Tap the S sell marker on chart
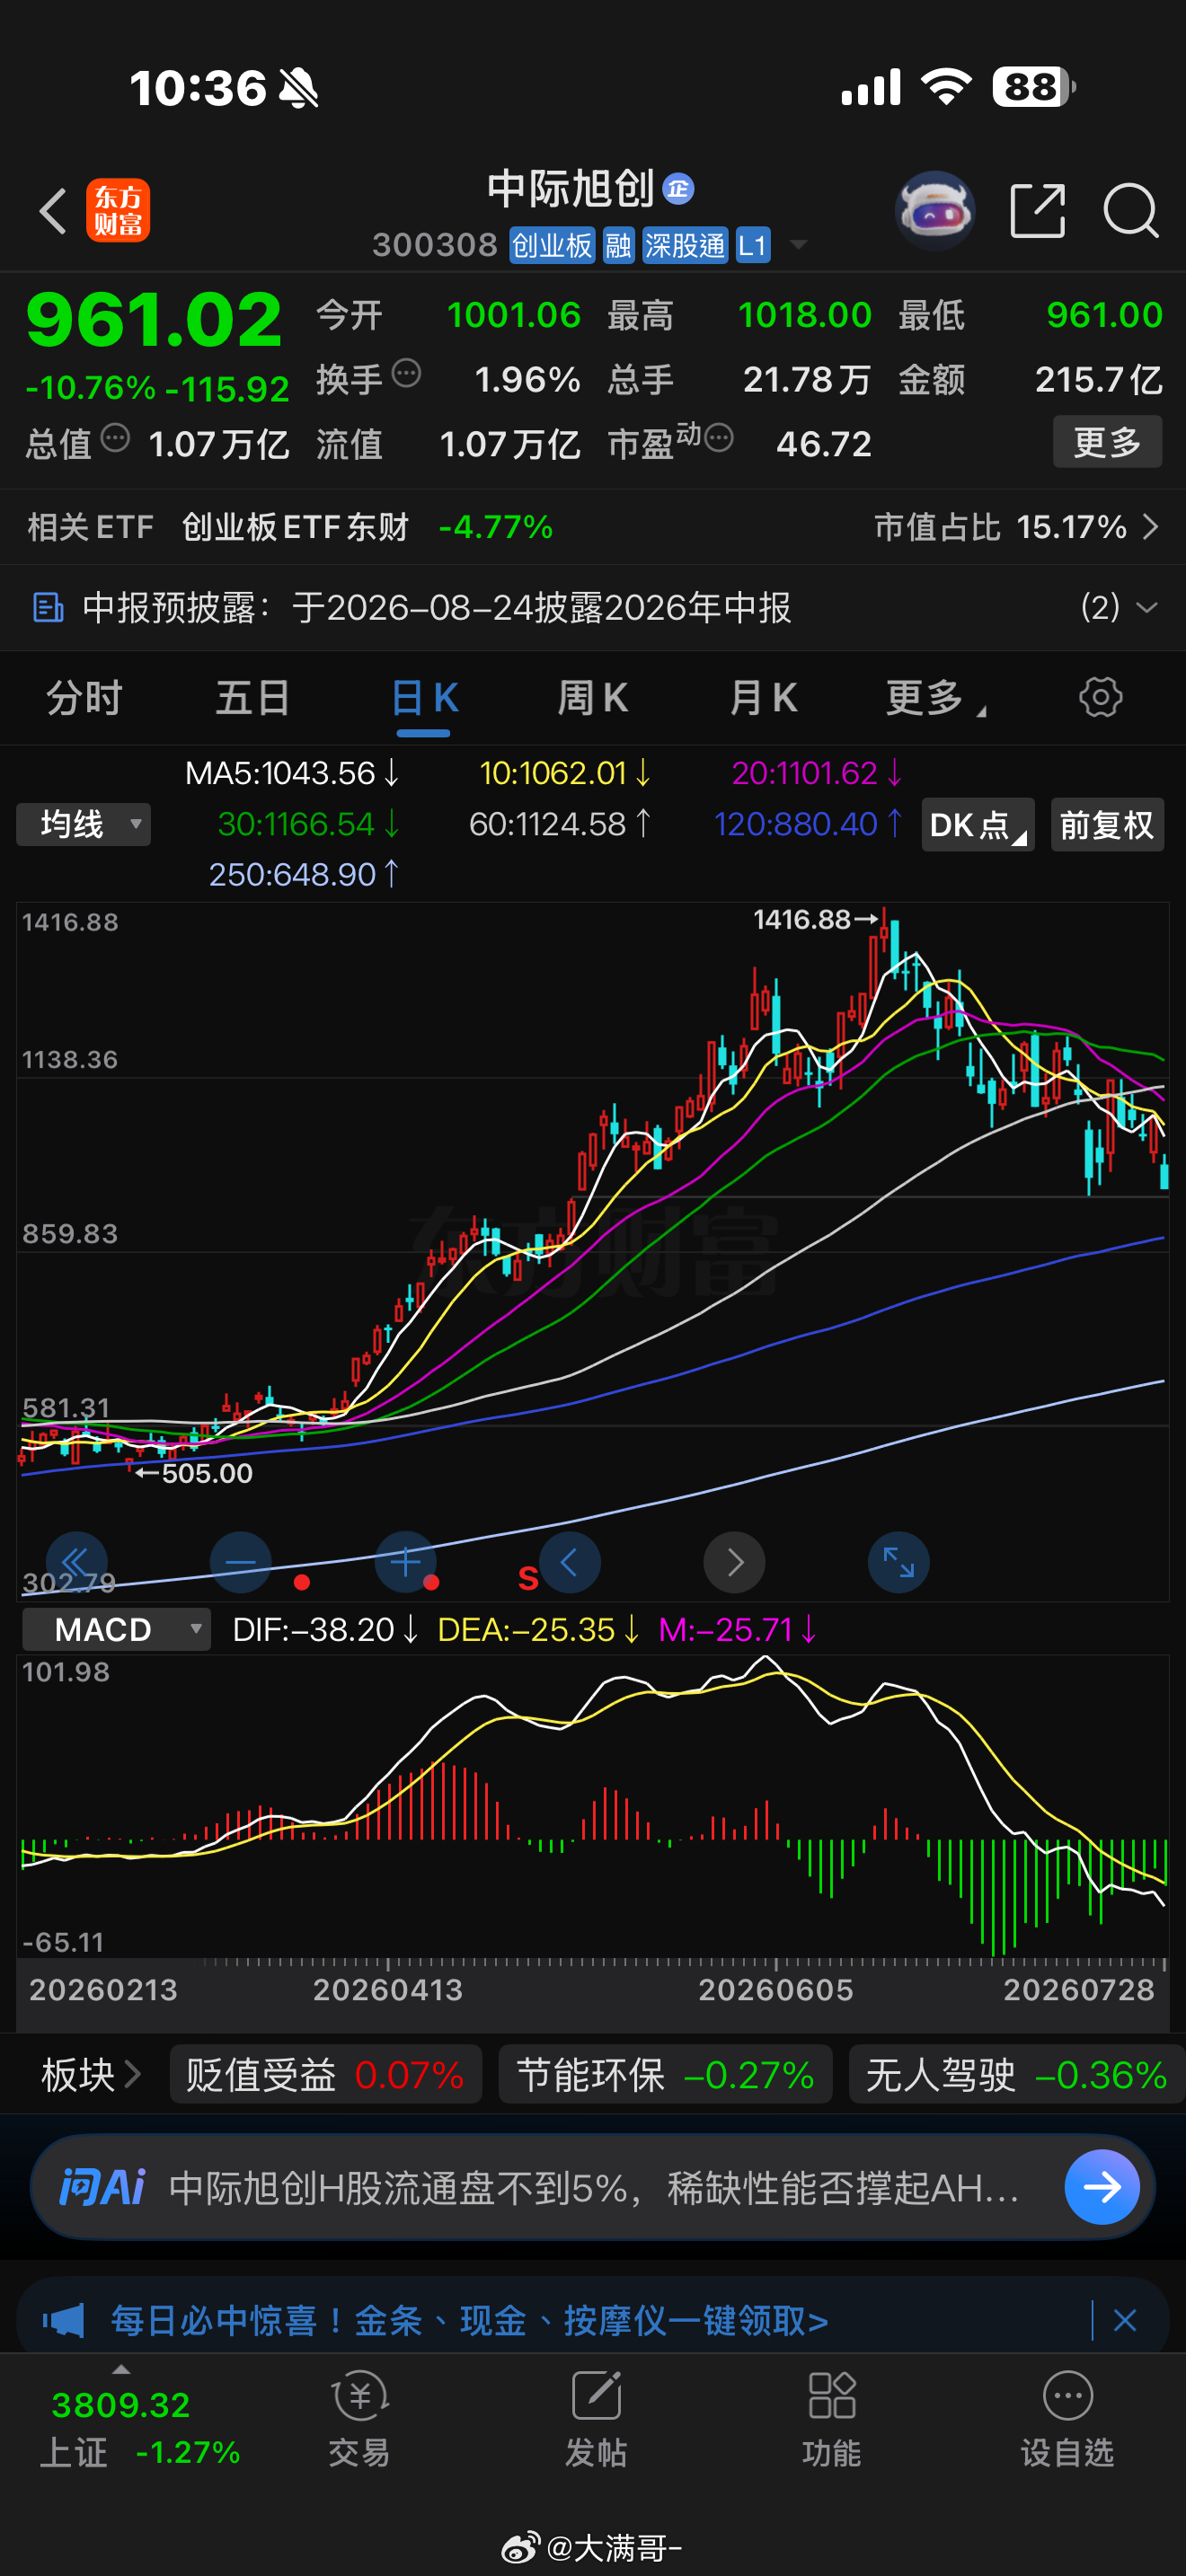 [528, 1579]
